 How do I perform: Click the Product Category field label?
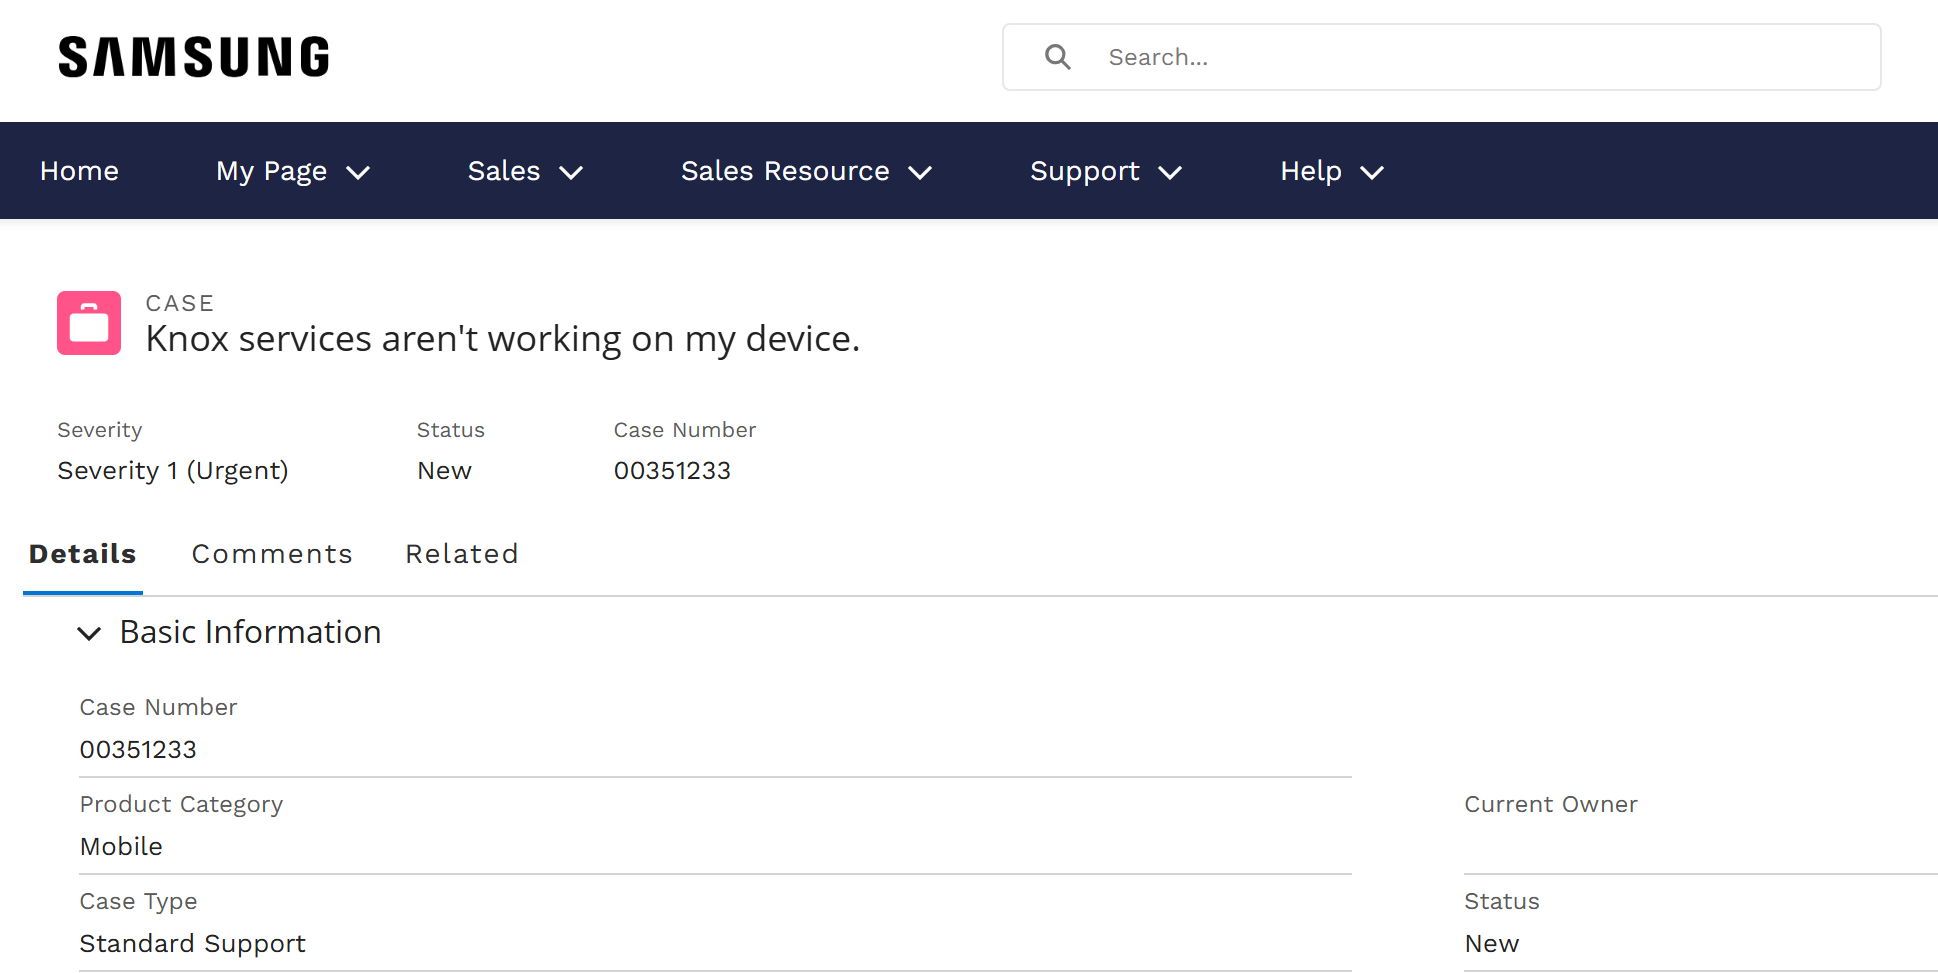pyautogui.click(x=181, y=805)
